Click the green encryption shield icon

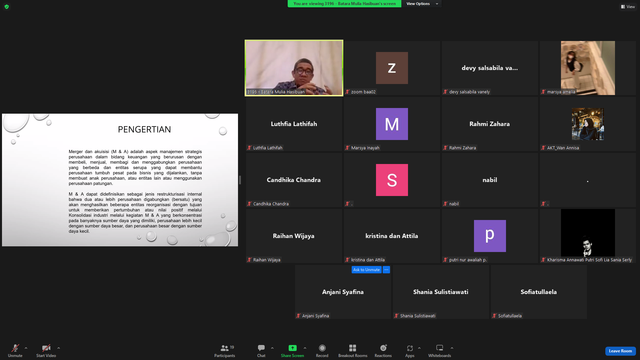(7, 7)
